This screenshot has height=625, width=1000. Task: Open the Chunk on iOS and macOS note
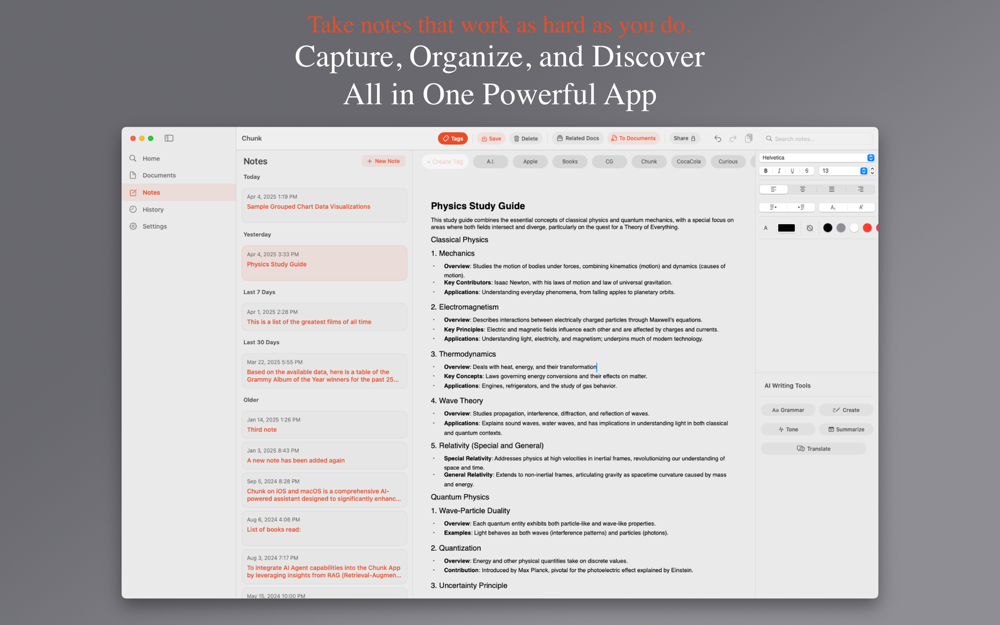click(324, 490)
